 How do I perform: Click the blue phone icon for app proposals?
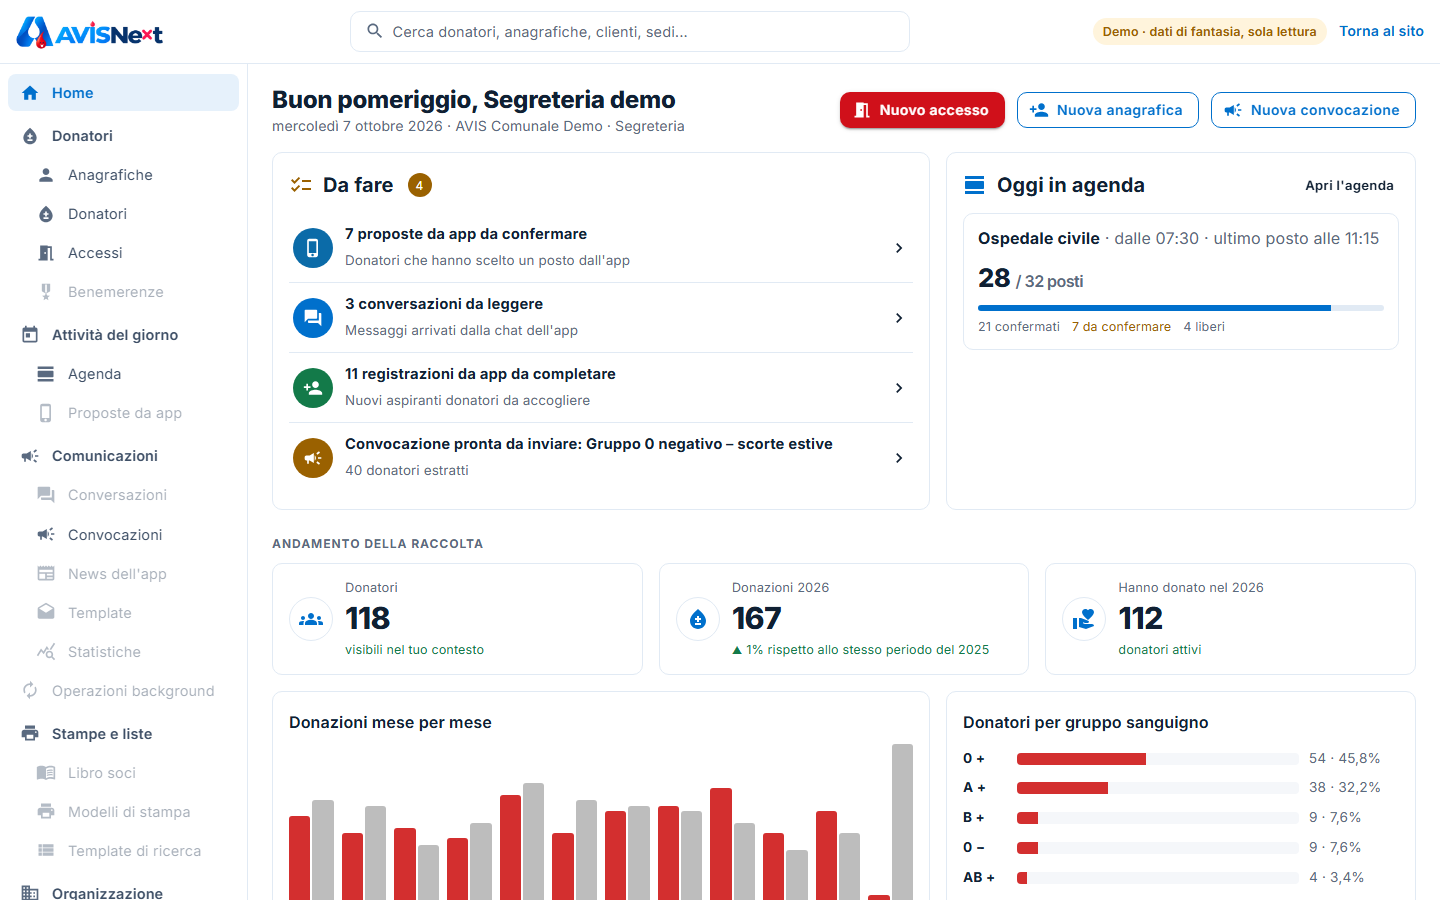313,248
